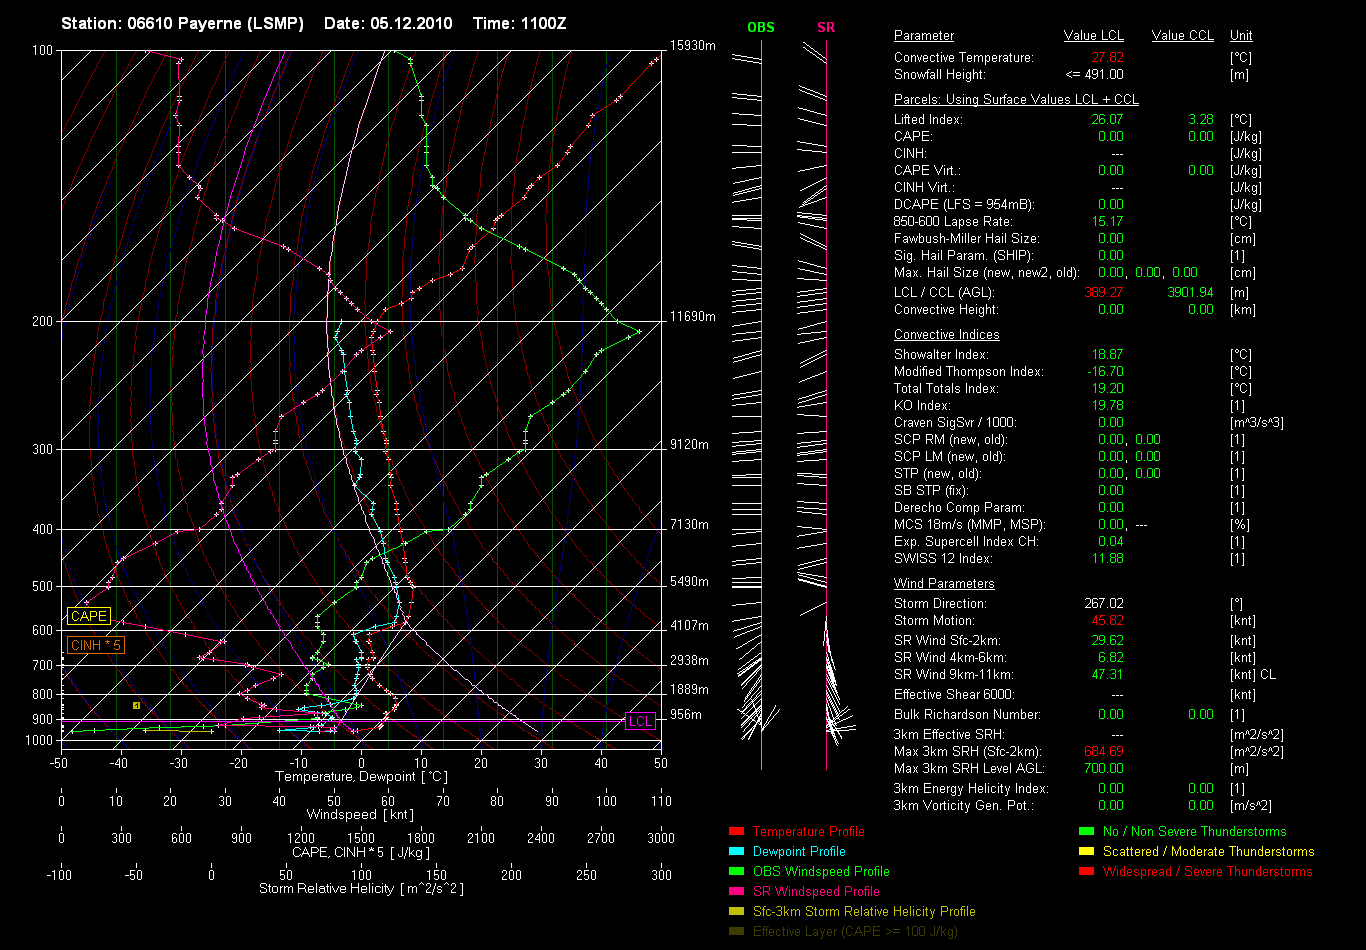Click the pink SR wind column header

click(x=826, y=27)
